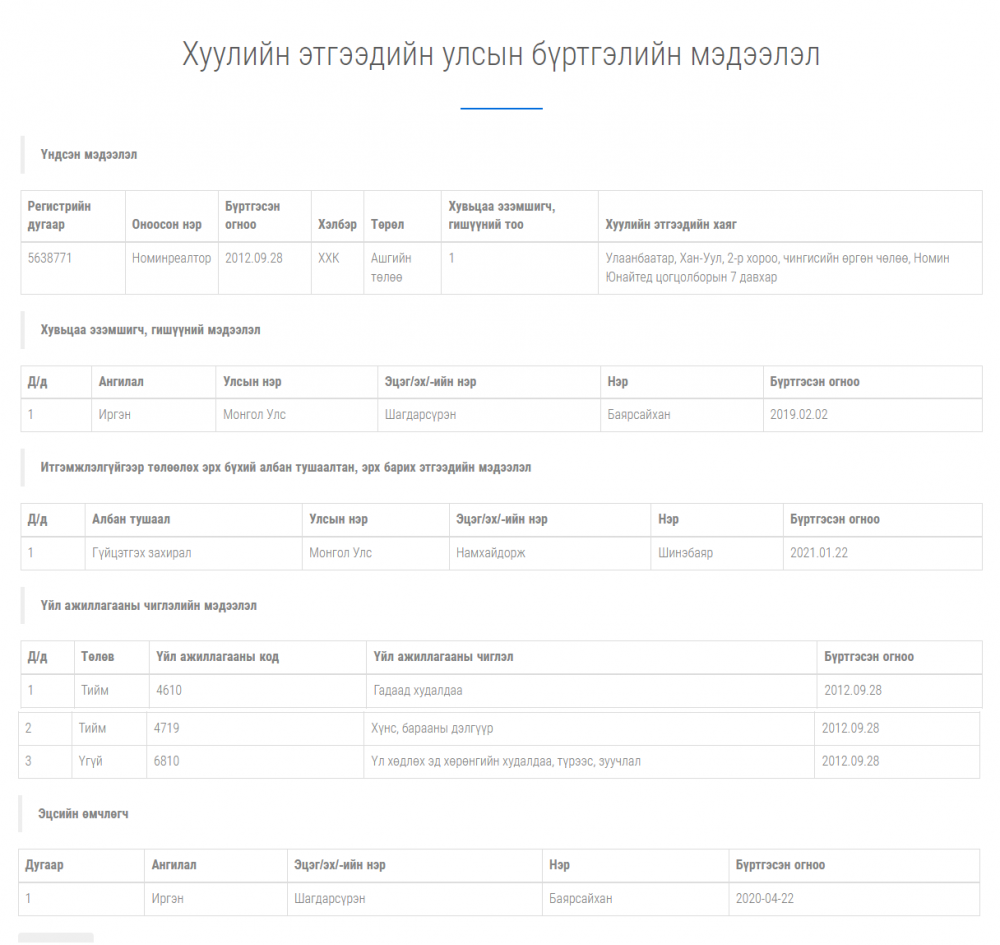
Task: Select Баярсайхан in the shareholder table
Action: [638, 414]
